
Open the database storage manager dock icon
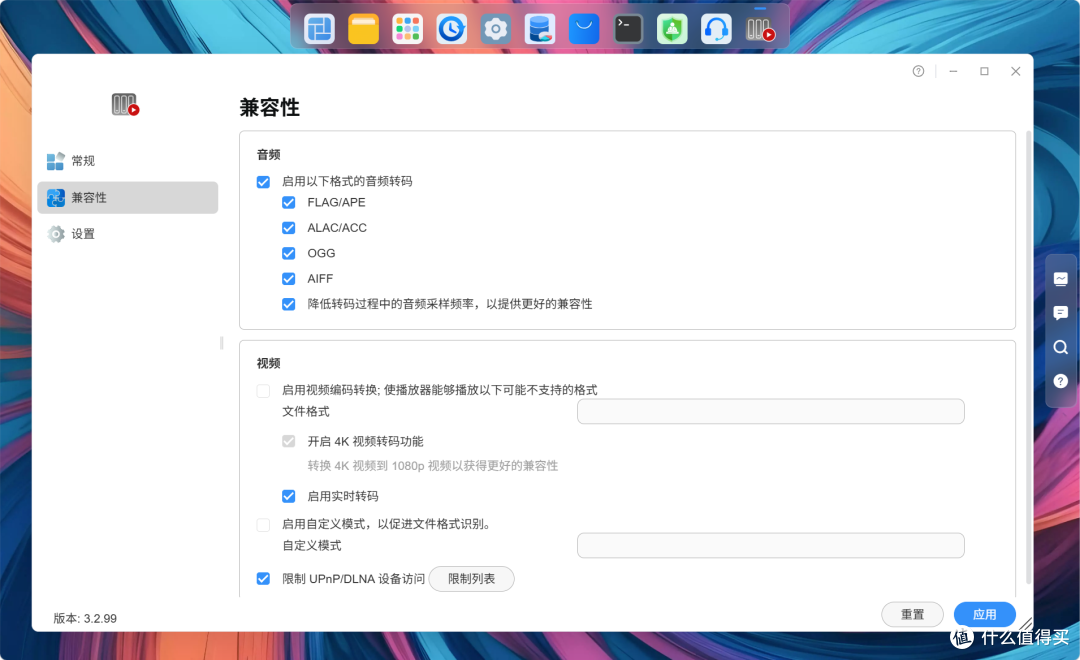539,29
